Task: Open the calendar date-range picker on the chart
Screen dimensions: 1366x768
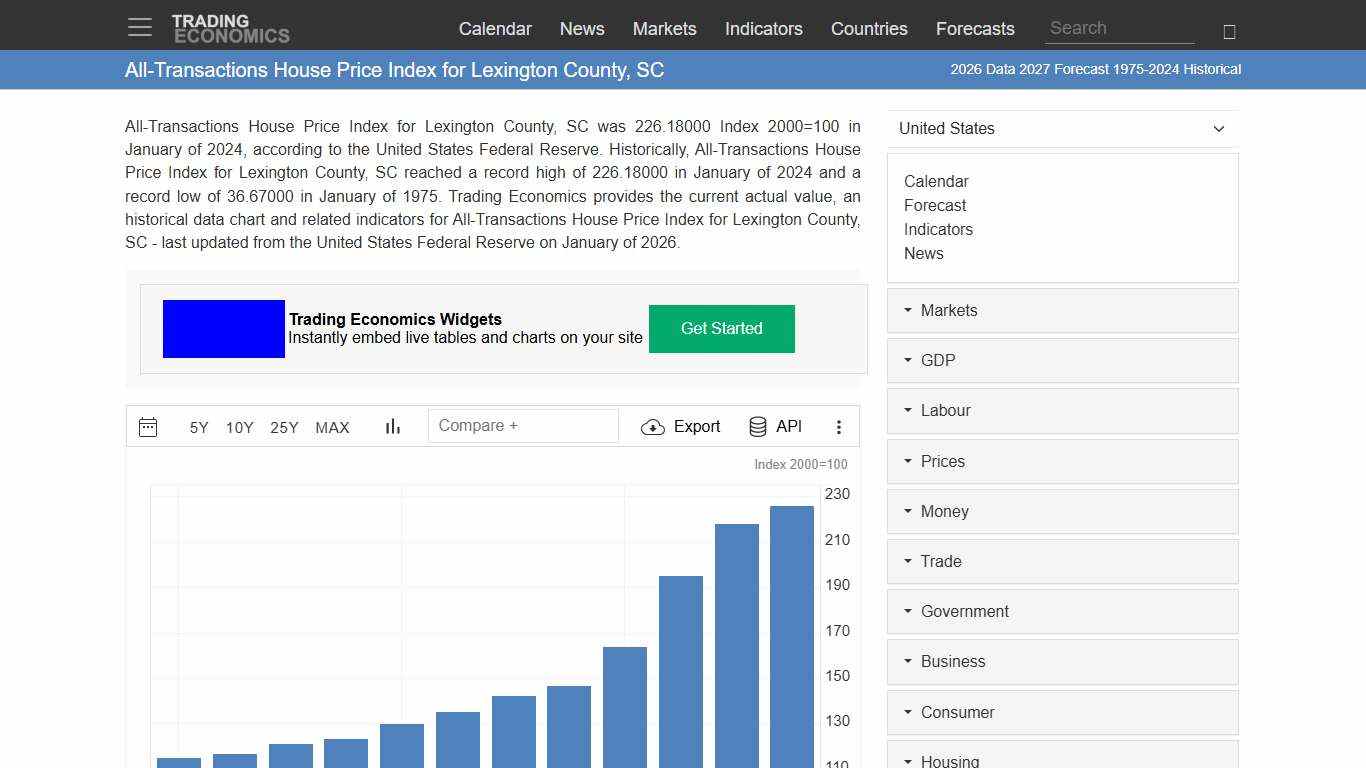Action: [x=148, y=426]
